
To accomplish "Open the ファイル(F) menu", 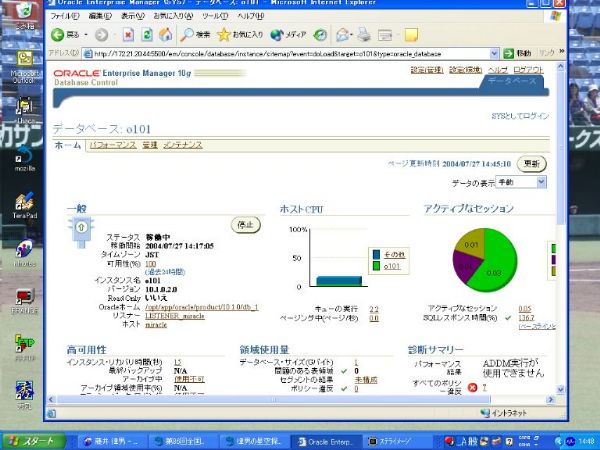I will [x=65, y=16].
